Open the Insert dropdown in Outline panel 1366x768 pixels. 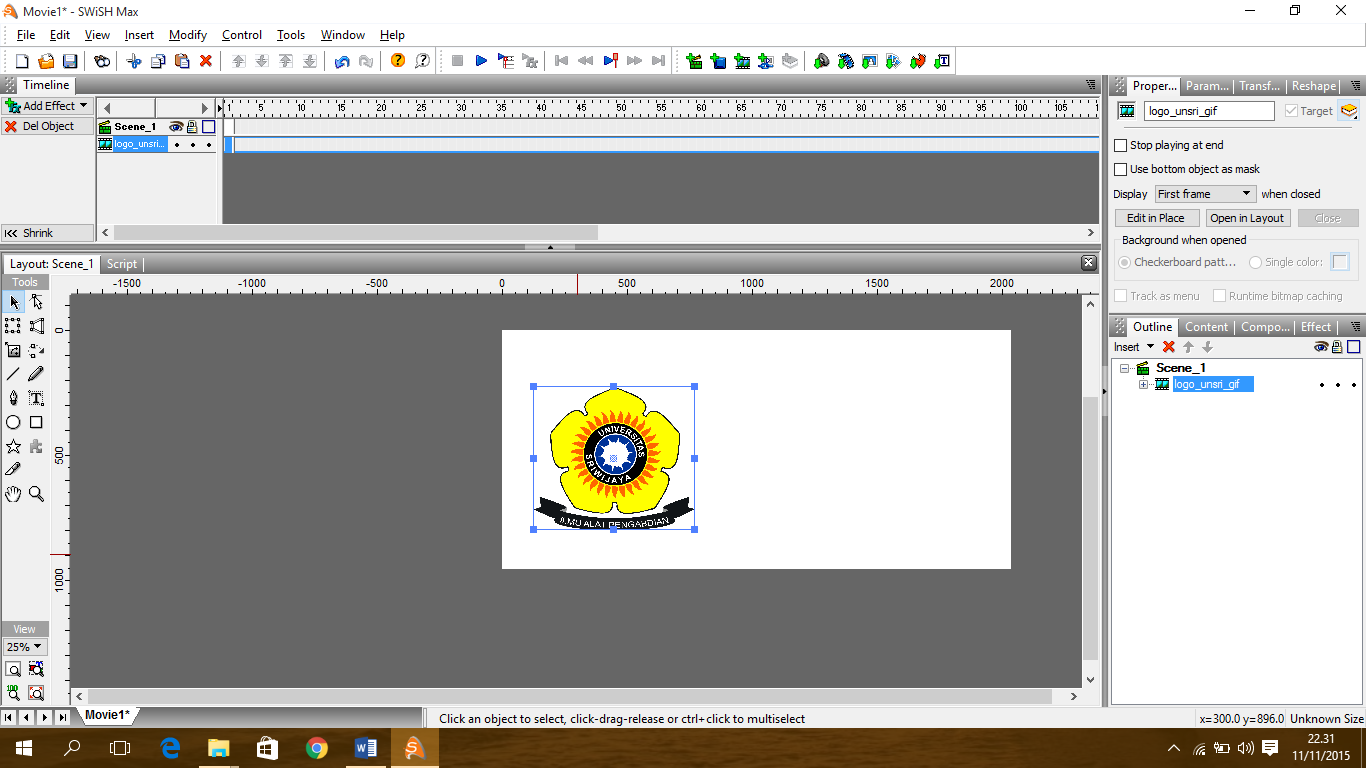click(x=1134, y=347)
